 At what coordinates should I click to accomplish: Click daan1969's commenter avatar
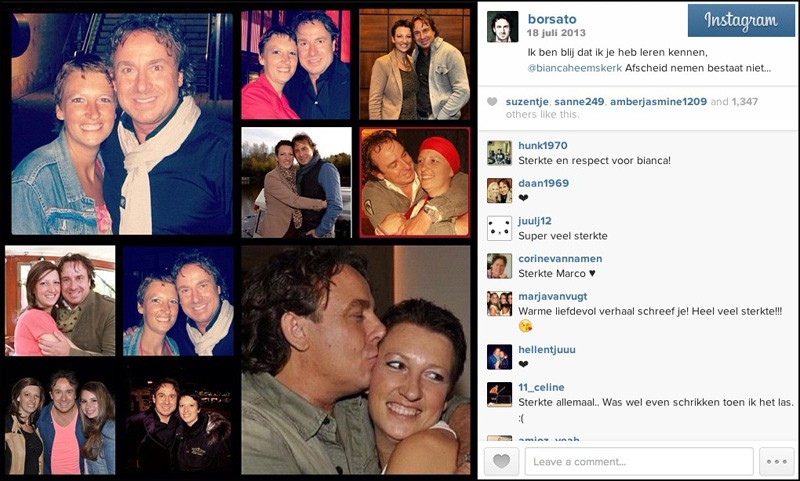tap(499, 191)
